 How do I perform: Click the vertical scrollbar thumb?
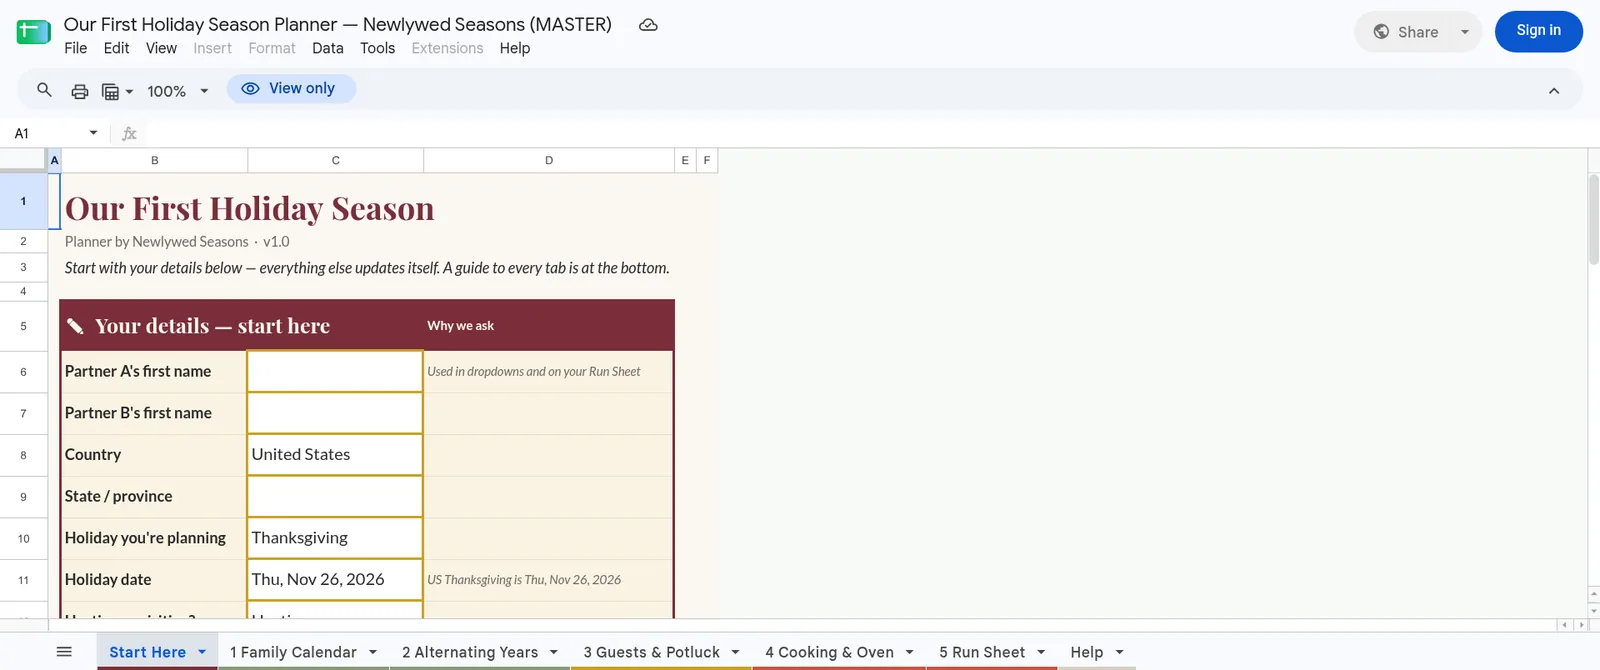tap(1594, 219)
